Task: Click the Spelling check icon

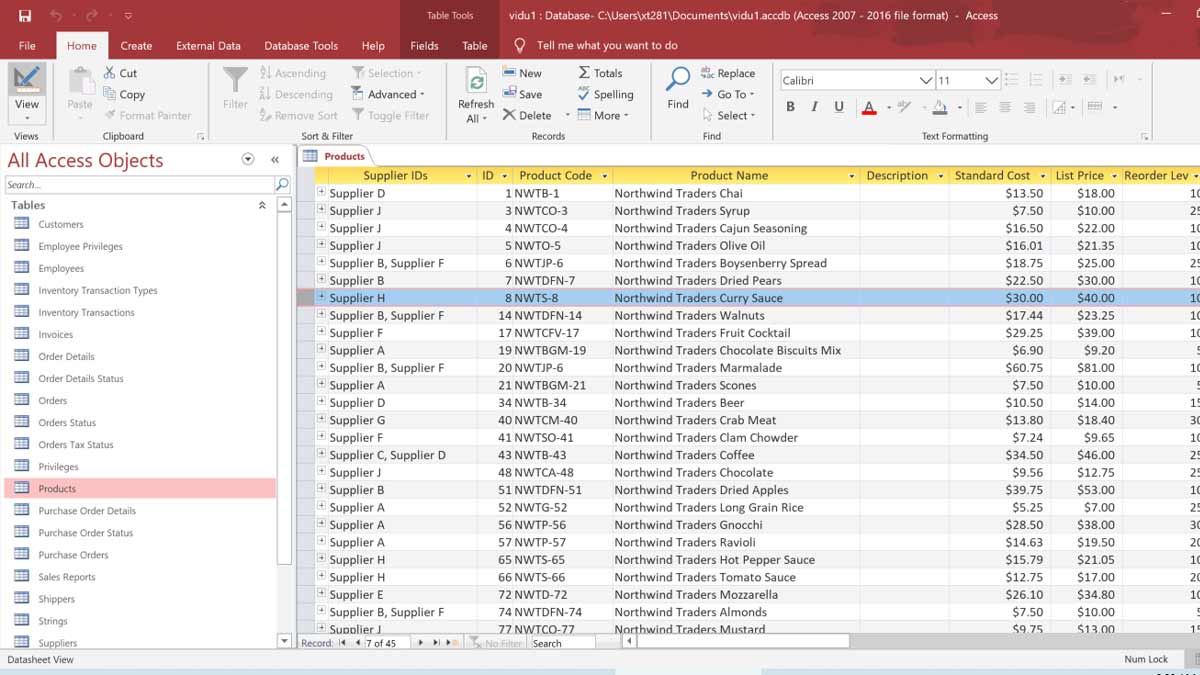Action: 584,94
